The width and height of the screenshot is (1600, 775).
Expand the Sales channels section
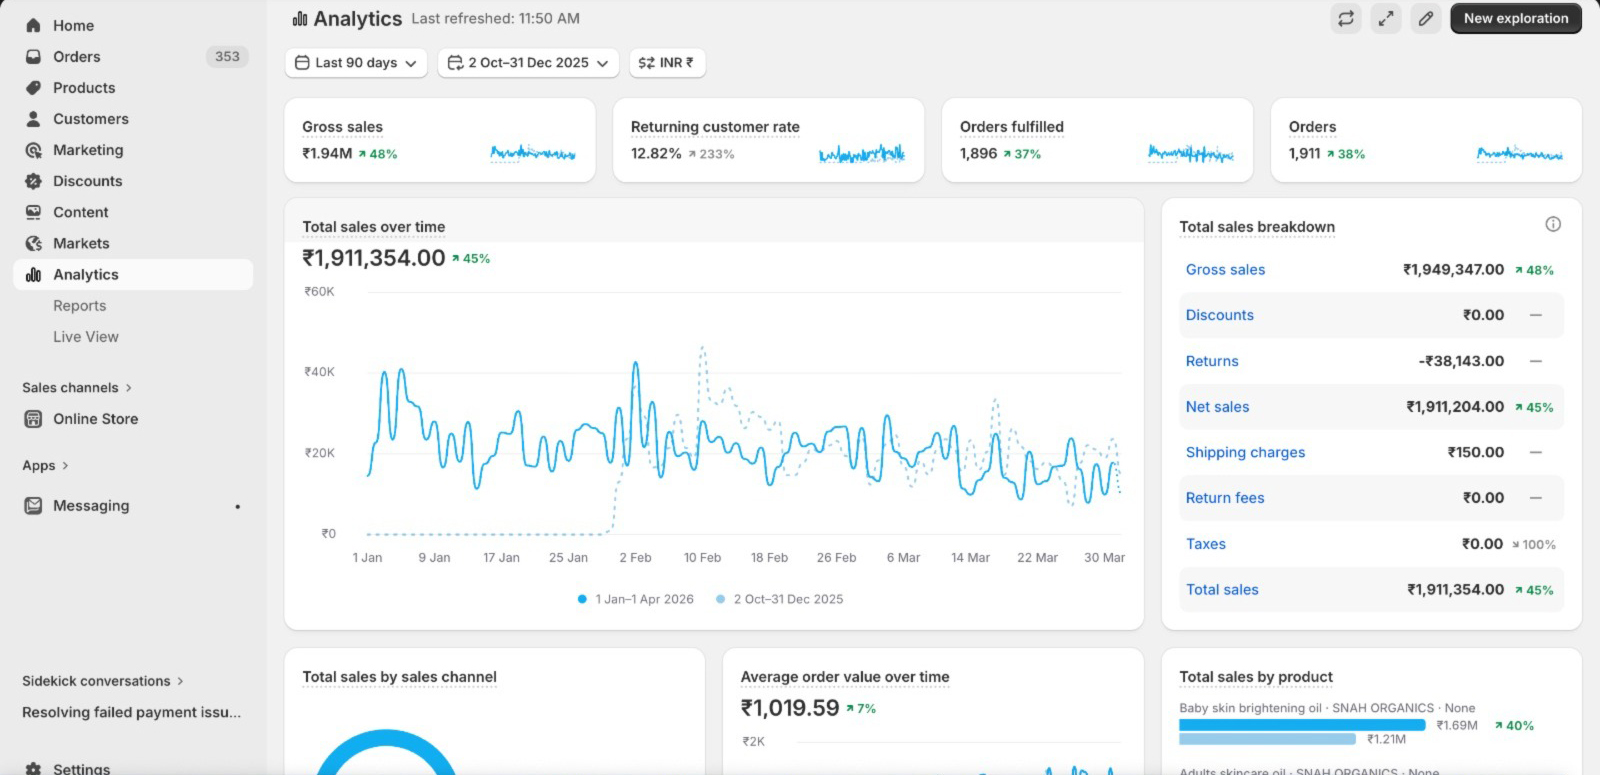point(77,388)
